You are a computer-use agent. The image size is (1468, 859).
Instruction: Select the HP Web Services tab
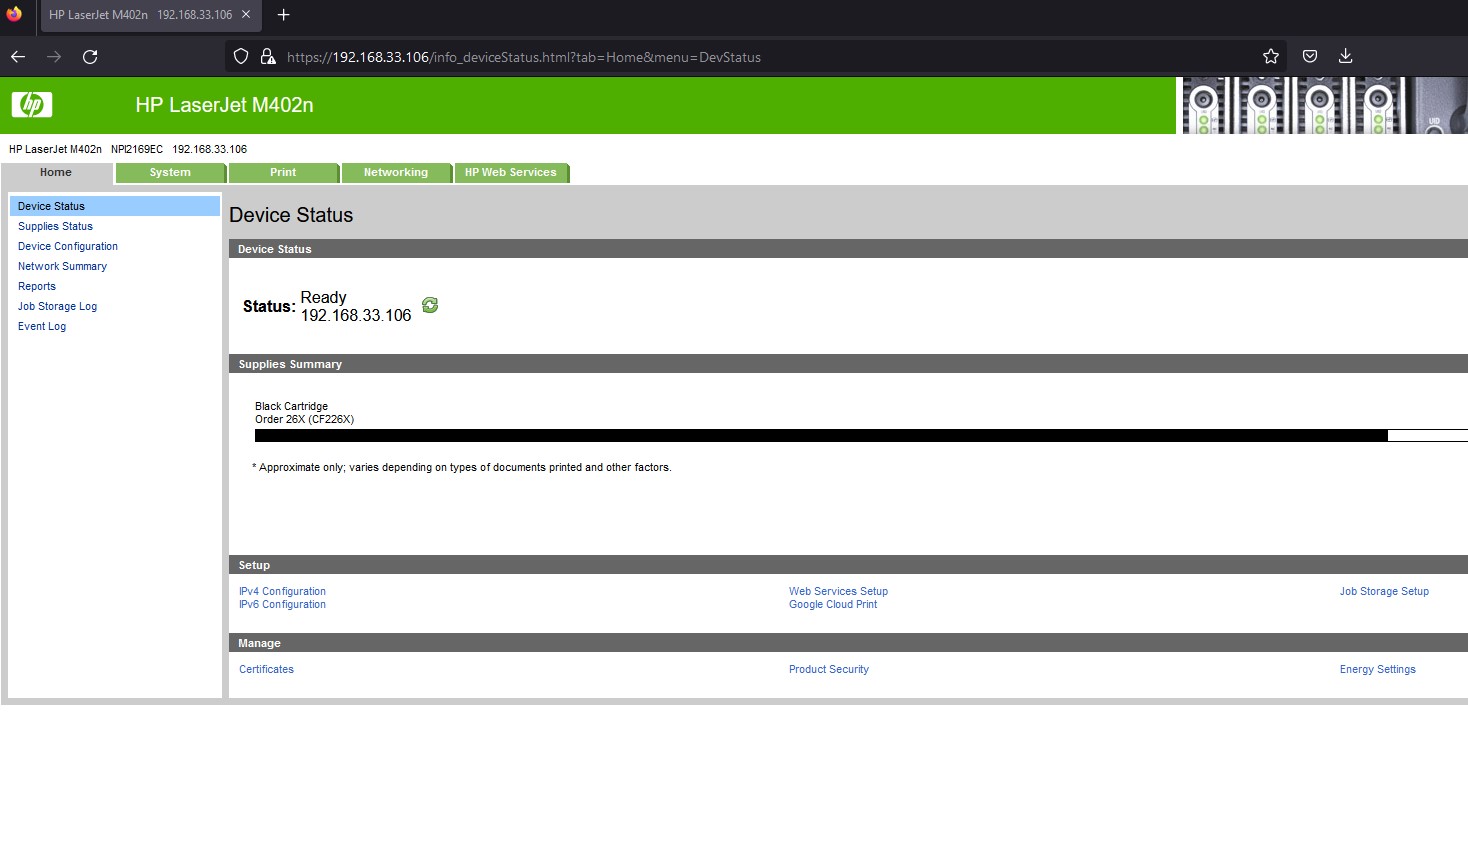[510, 173]
